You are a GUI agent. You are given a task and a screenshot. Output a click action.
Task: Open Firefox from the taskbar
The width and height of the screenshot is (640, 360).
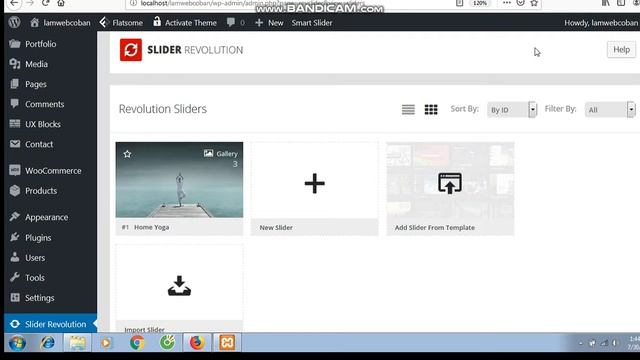pyautogui.click(x=197, y=343)
